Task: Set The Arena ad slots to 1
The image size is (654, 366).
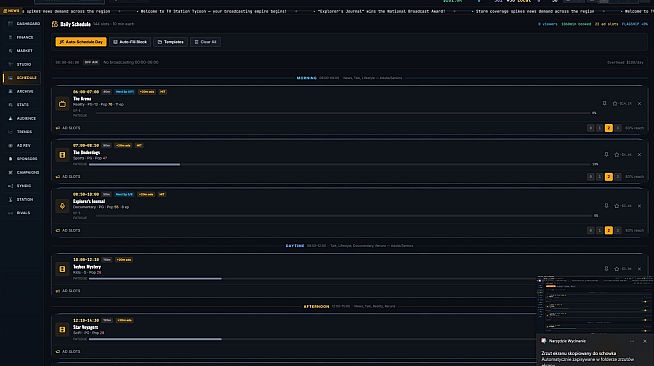Action: pos(600,128)
